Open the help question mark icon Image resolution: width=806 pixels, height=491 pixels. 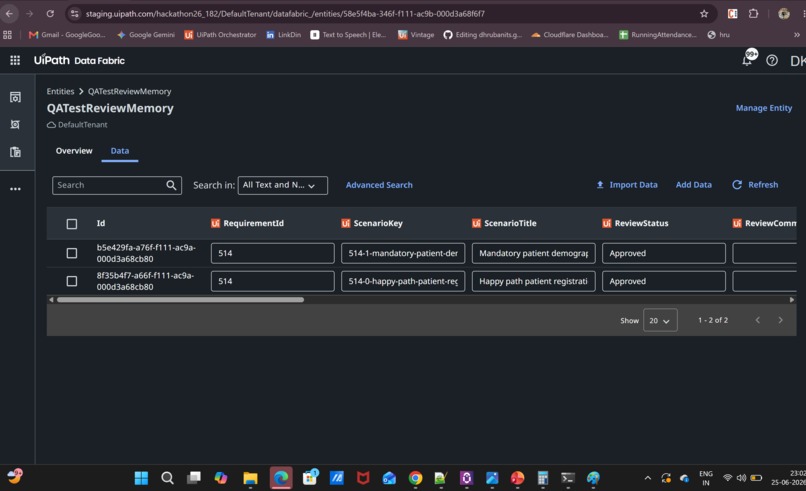772,61
